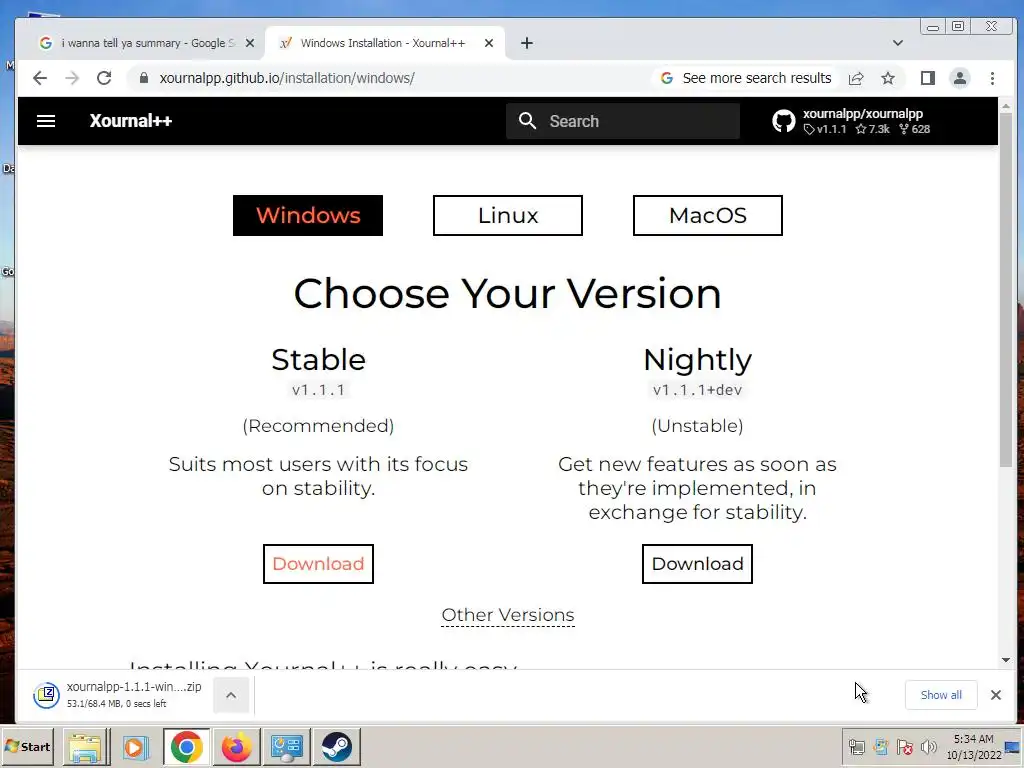1024x768 pixels.
Task: Click the scrollbar up arrow
Action: pyautogui.click(x=1006, y=106)
